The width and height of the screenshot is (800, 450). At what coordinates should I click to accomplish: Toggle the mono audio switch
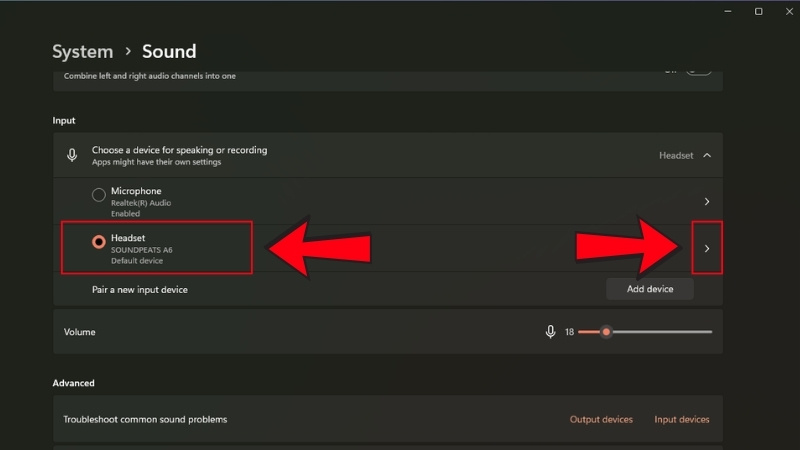698,71
